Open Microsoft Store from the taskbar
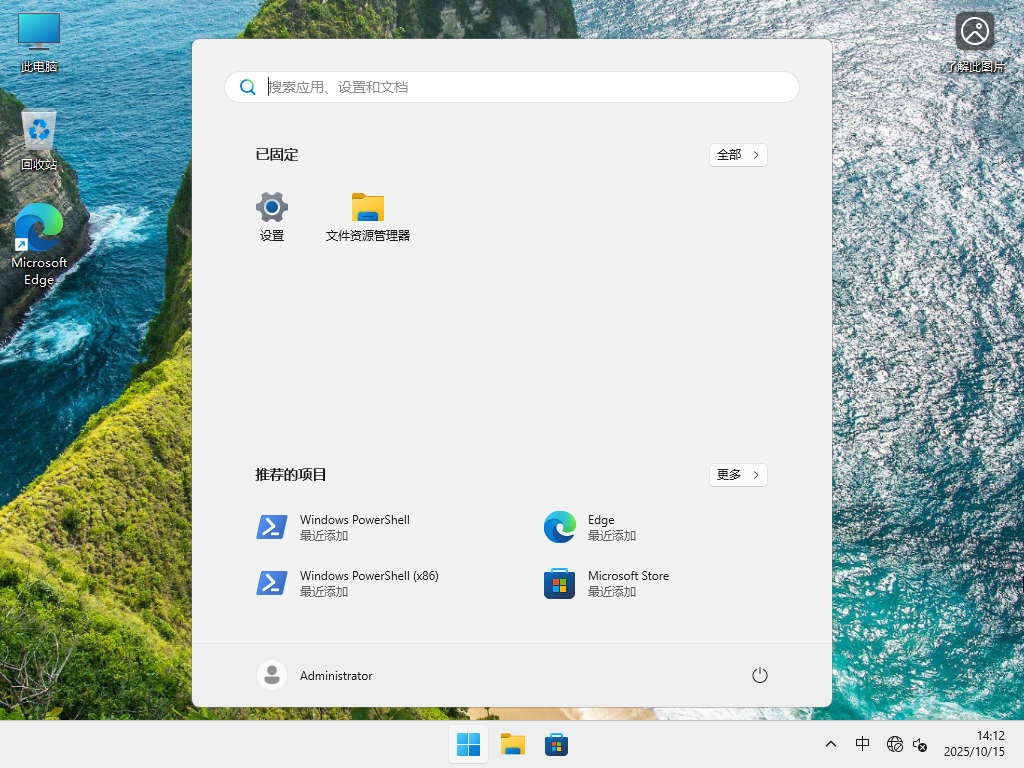Image resolution: width=1024 pixels, height=768 pixels. click(x=556, y=744)
